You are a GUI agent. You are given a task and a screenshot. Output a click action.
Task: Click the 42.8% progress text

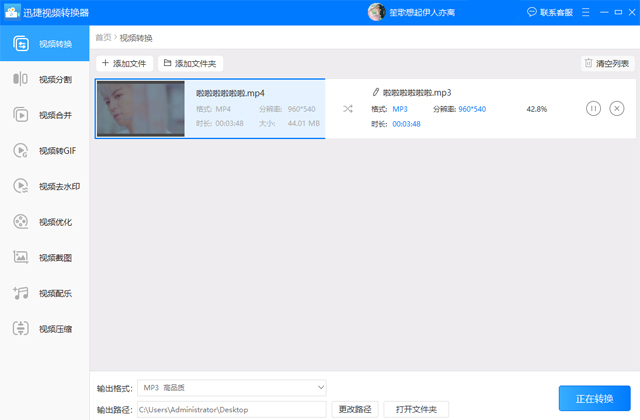tap(536, 109)
